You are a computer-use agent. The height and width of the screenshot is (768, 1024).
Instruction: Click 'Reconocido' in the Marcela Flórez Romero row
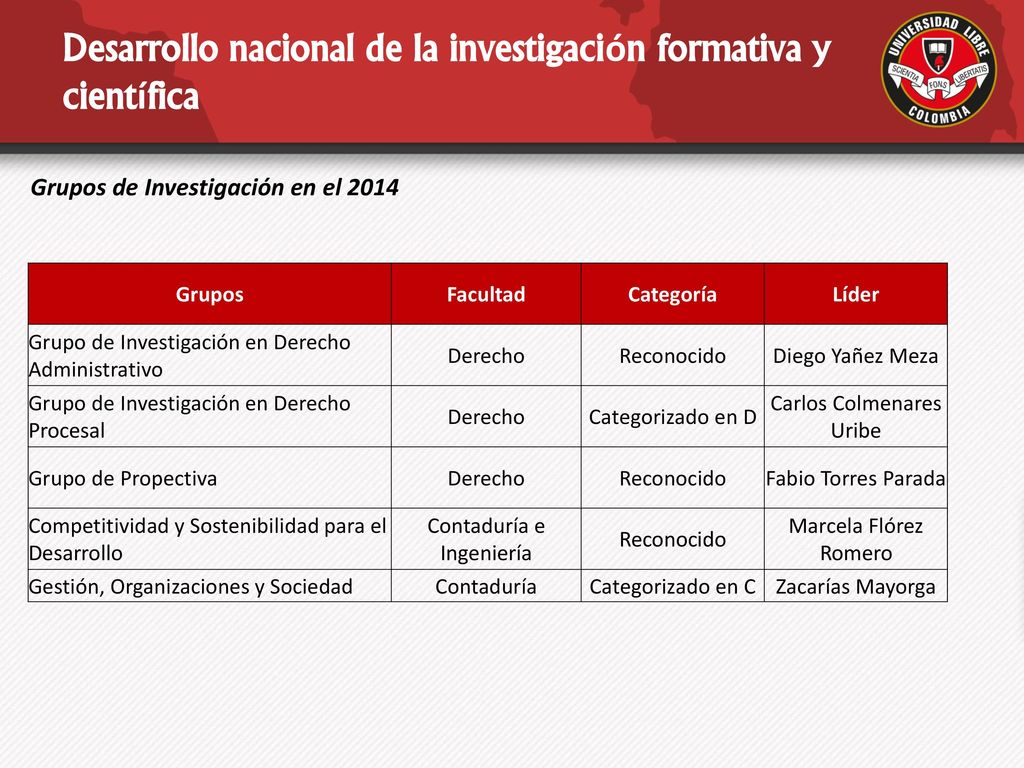tap(673, 539)
